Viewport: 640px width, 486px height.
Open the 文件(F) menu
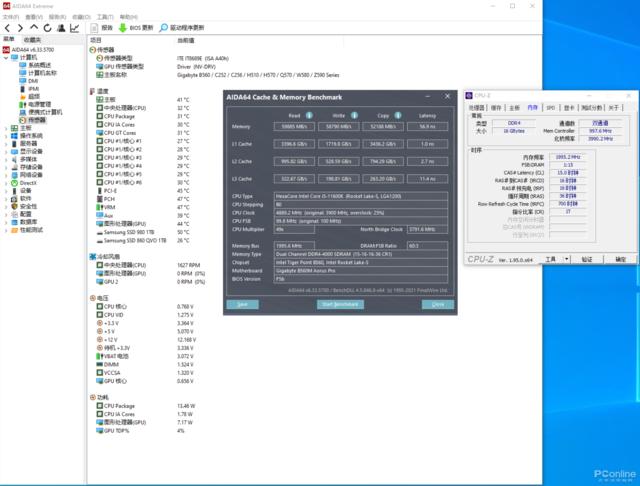11,17
